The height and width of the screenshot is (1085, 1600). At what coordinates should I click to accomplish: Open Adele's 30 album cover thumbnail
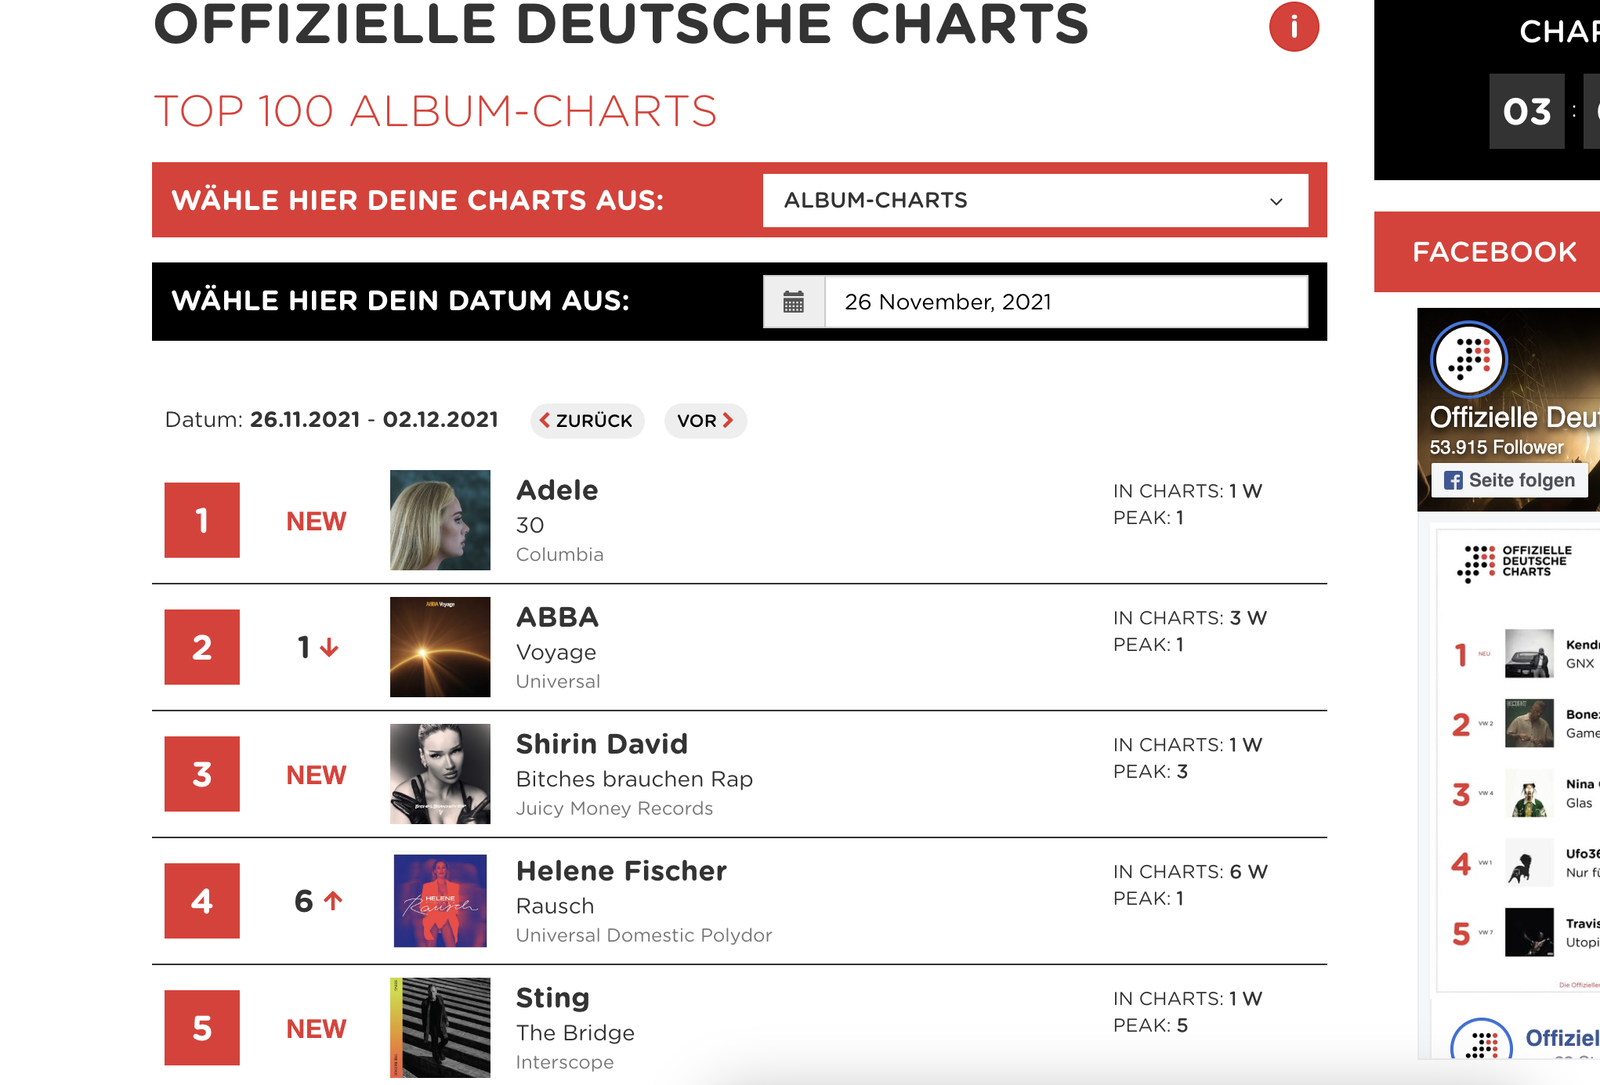pyautogui.click(x=439, y=520)
